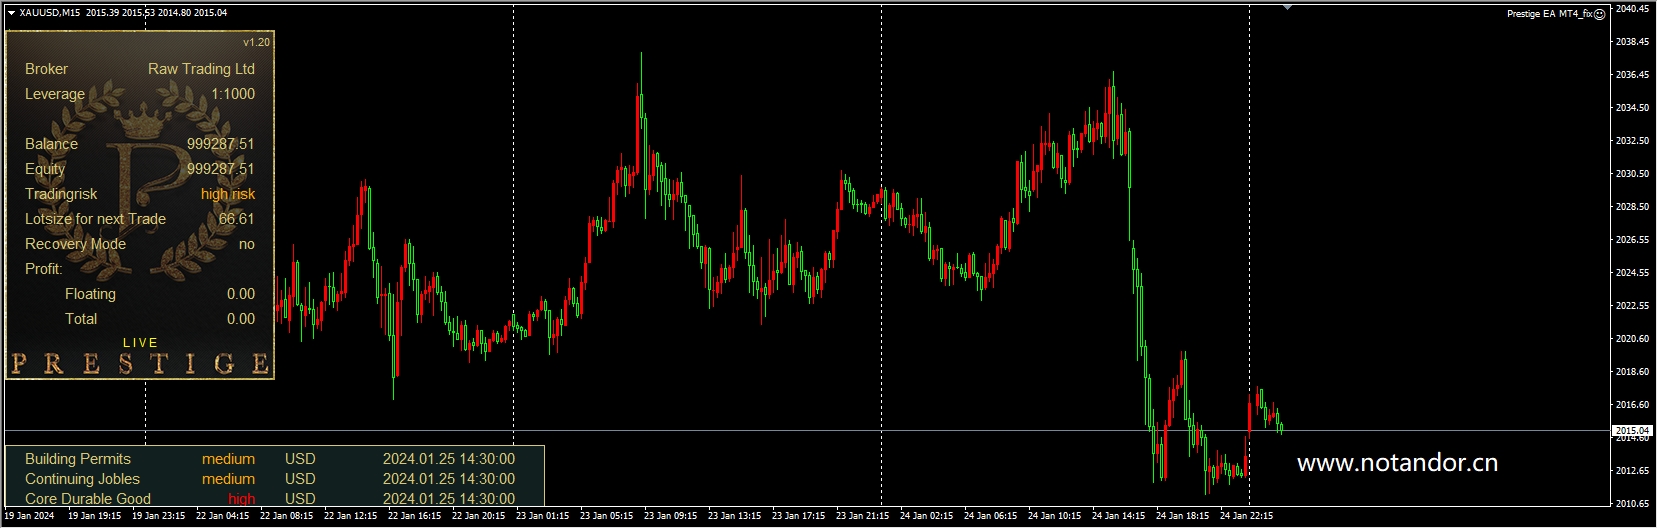Click the yellow LIVE indicator in the panel
This screenshot has height=529, width=1658.
140,343
